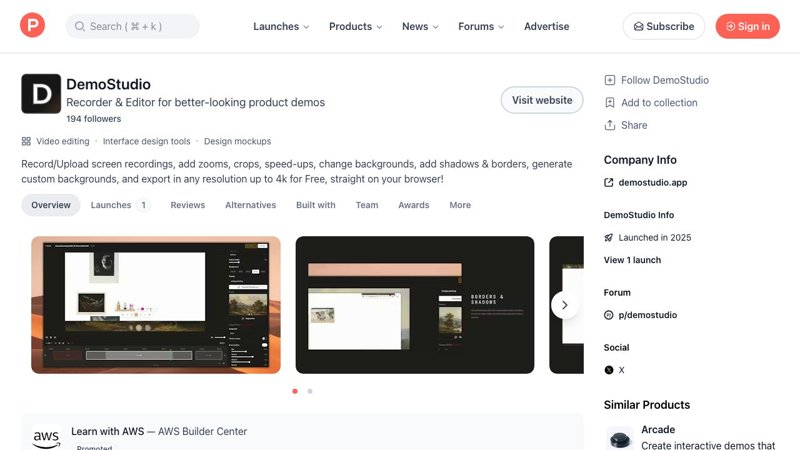Expand the Launches dropdown menu

(x=281, y=27)
